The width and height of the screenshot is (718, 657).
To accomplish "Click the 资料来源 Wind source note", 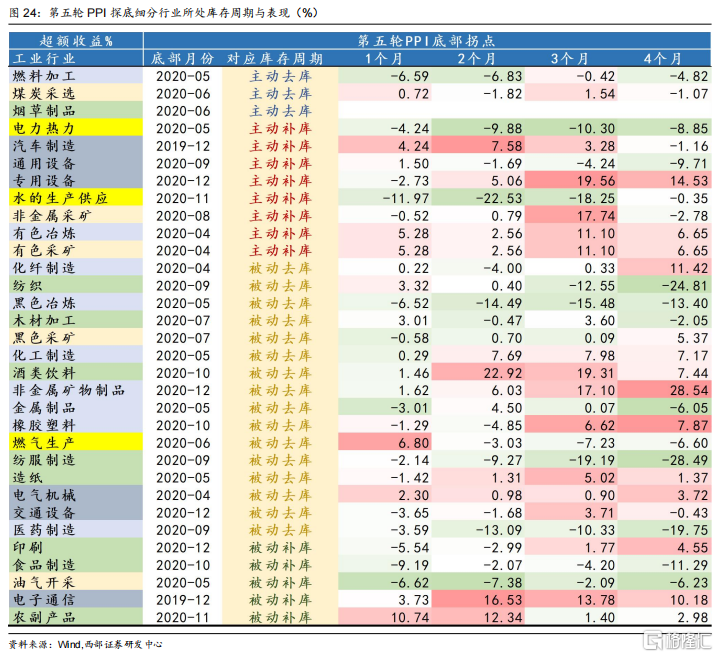I will (86, 644).
